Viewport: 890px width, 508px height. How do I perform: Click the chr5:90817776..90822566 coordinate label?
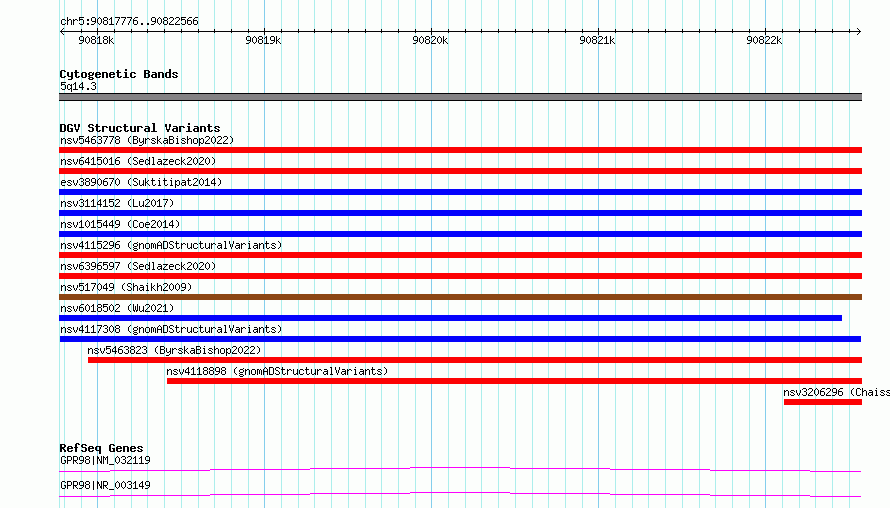click(129, 21)
